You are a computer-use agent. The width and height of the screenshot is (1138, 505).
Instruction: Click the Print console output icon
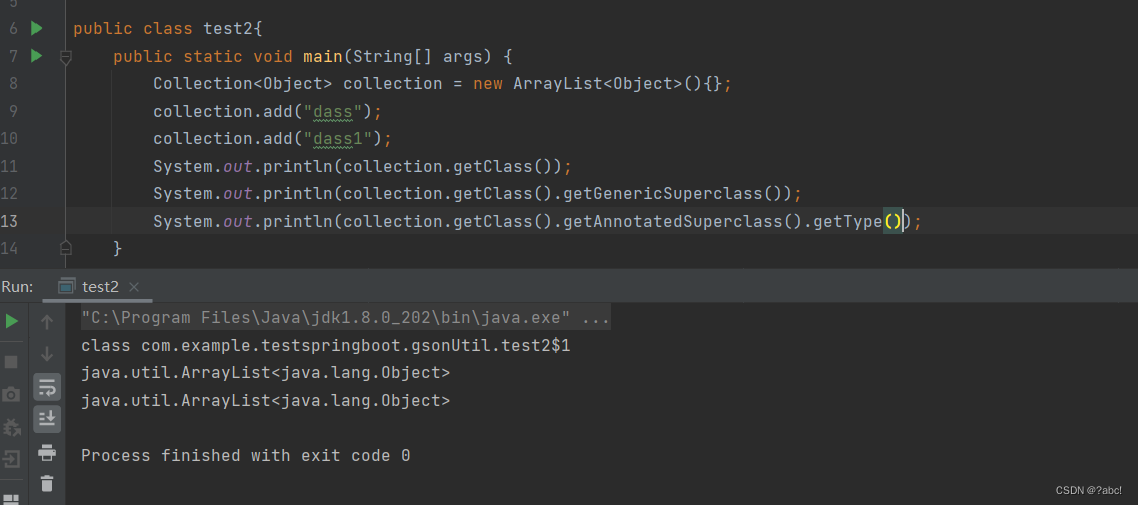[47, 453]
